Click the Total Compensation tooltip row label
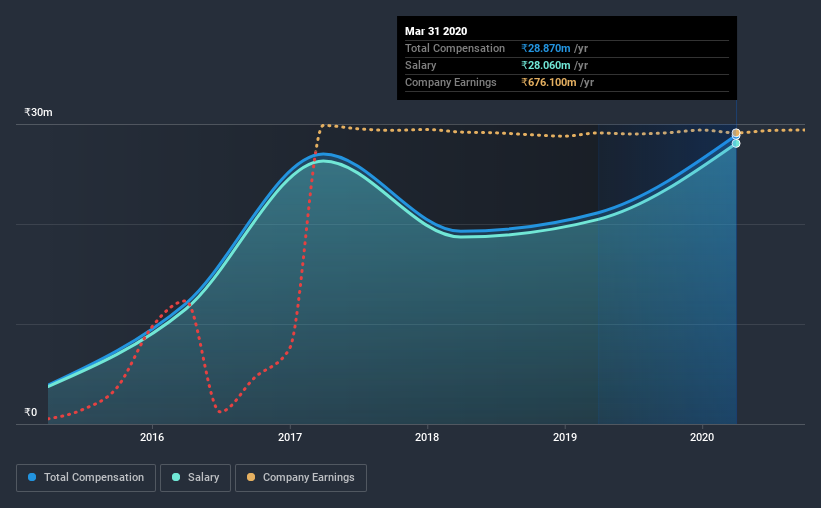 click(454, 49)
